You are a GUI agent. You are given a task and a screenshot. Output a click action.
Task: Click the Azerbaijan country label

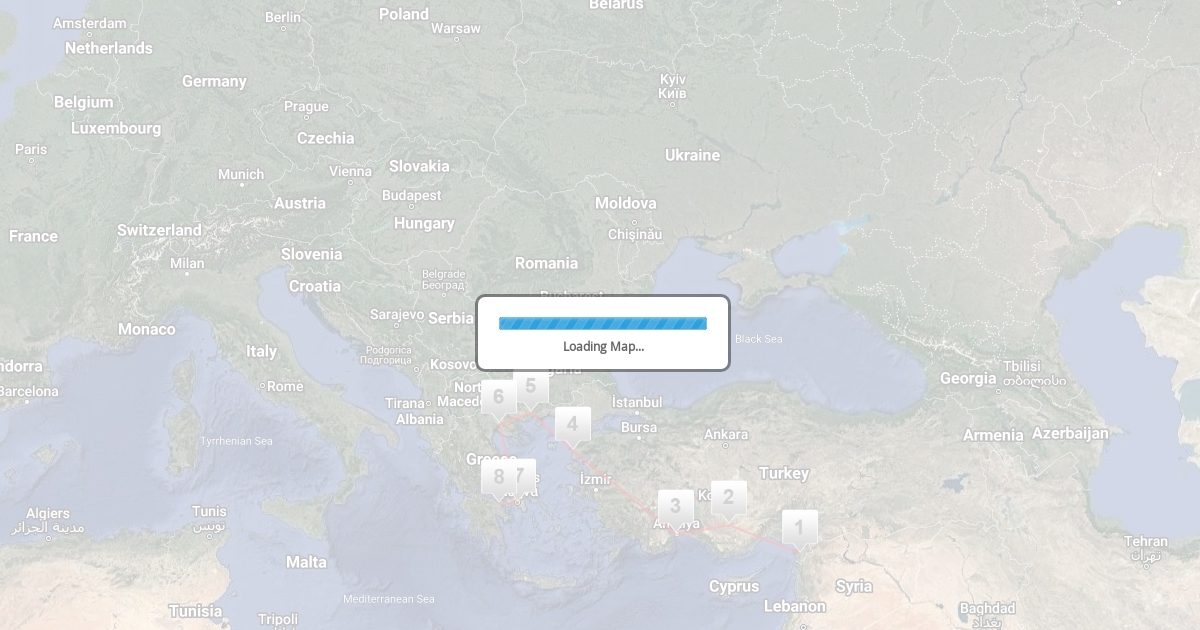pyautogui.click(x=1070, y=433)
